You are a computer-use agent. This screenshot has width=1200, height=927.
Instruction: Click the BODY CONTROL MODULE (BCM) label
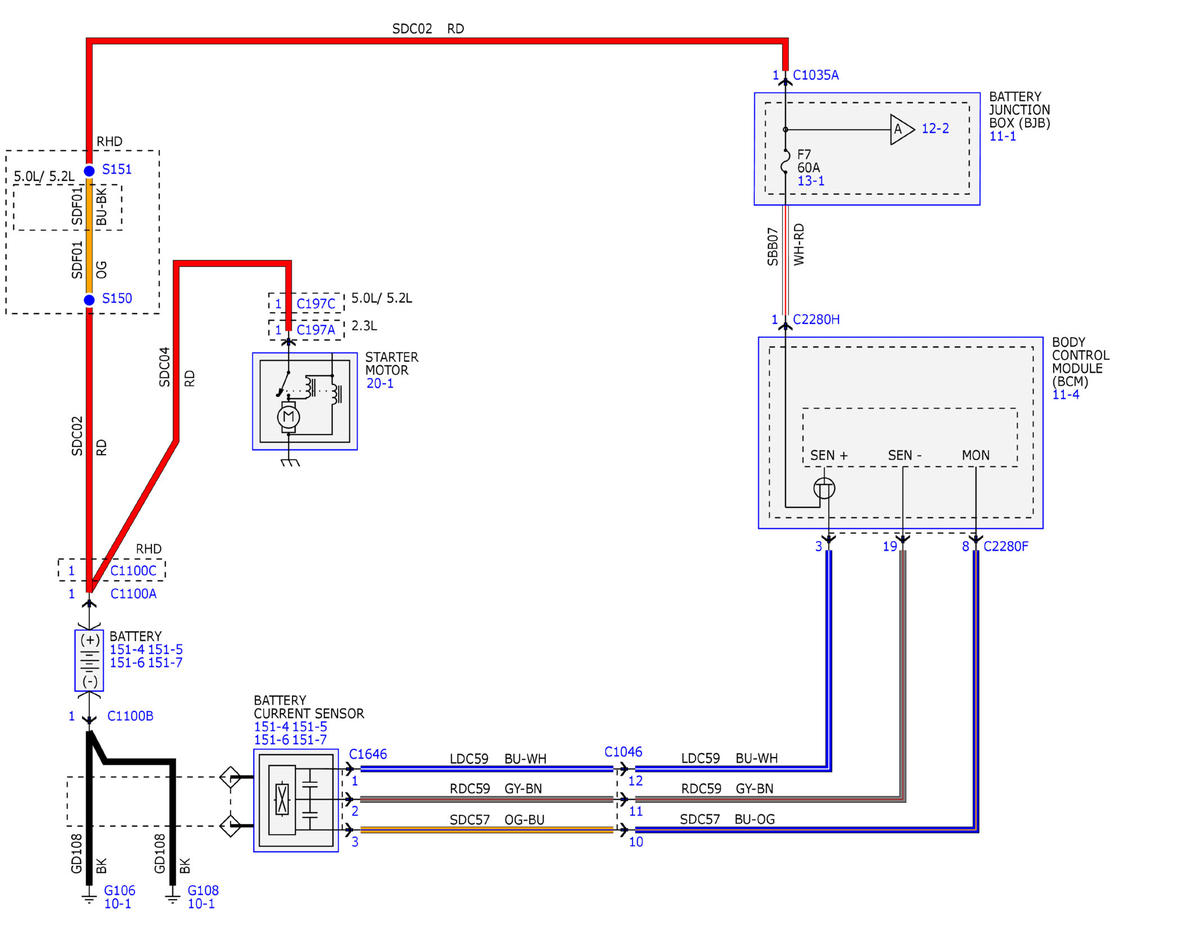(x=1081, y=362)
